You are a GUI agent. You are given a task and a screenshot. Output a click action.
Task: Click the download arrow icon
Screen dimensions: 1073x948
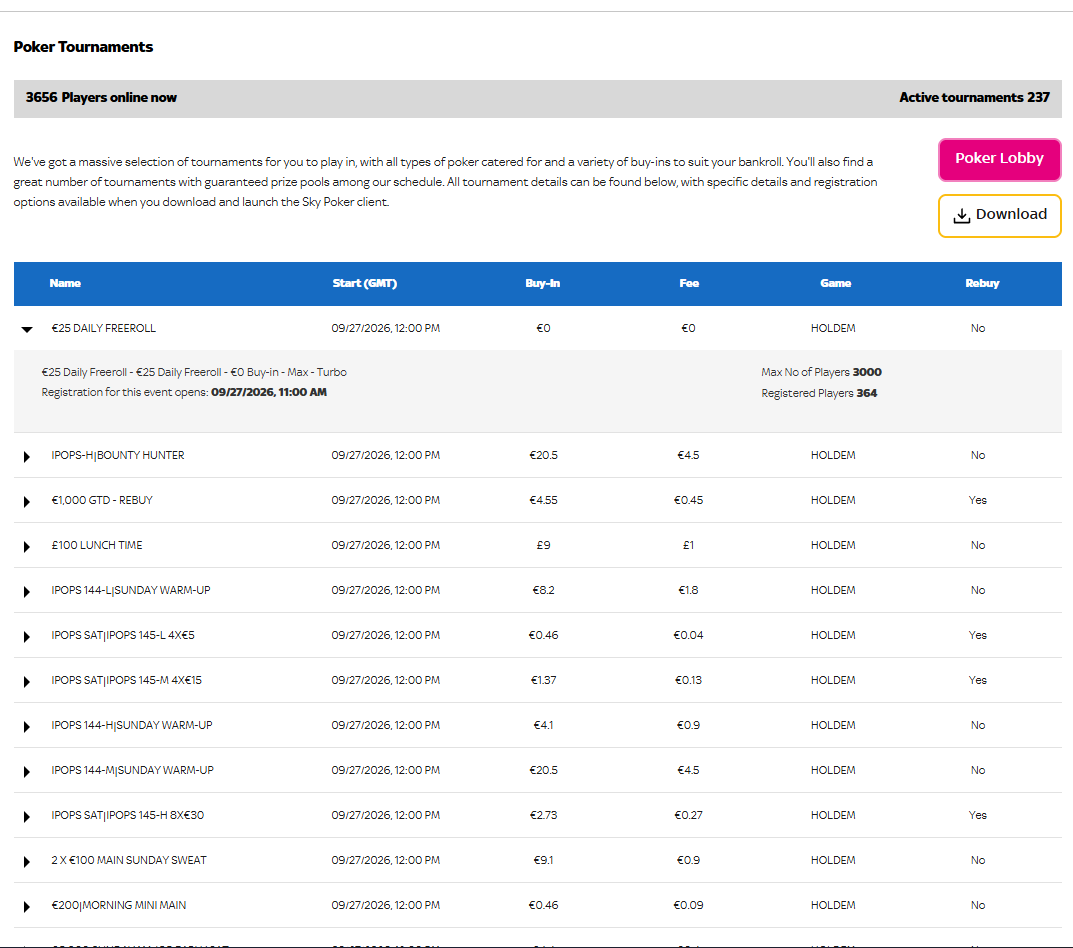click(x=961, y=216)
